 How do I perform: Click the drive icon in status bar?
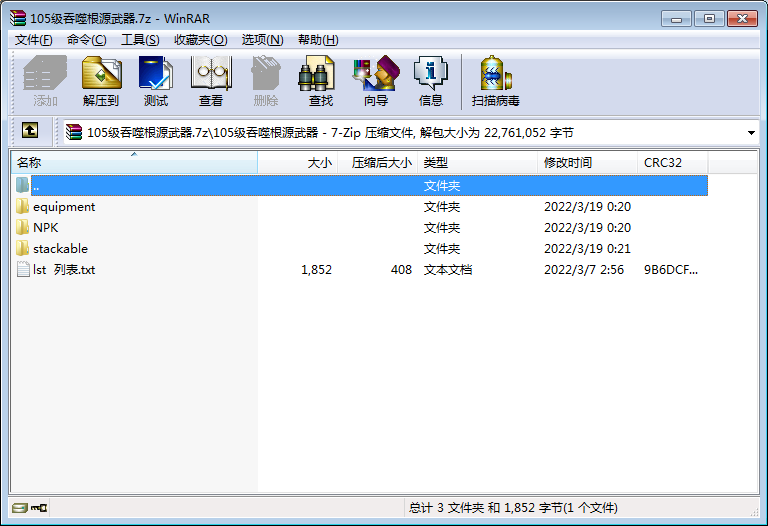pyautogui.click(x=20, y=508)
